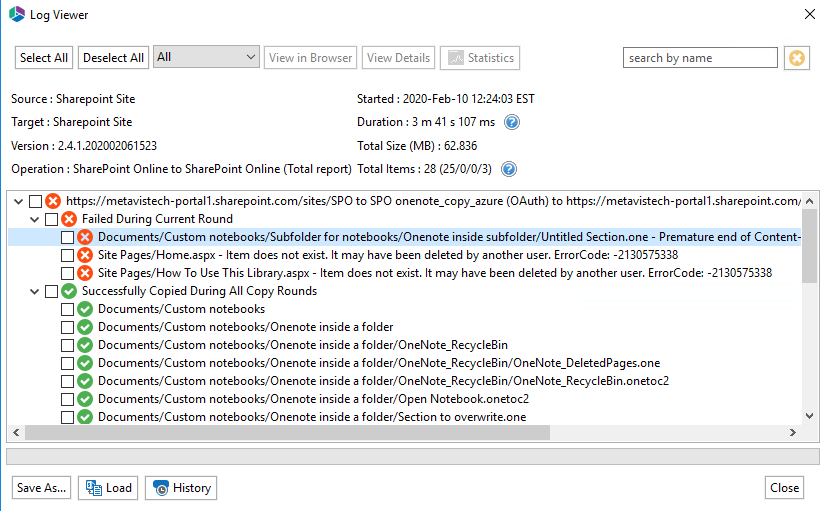Viewport: 825px width, 511px height.
Task: Click the Duration help question mark icon
Action: [512, 122]
